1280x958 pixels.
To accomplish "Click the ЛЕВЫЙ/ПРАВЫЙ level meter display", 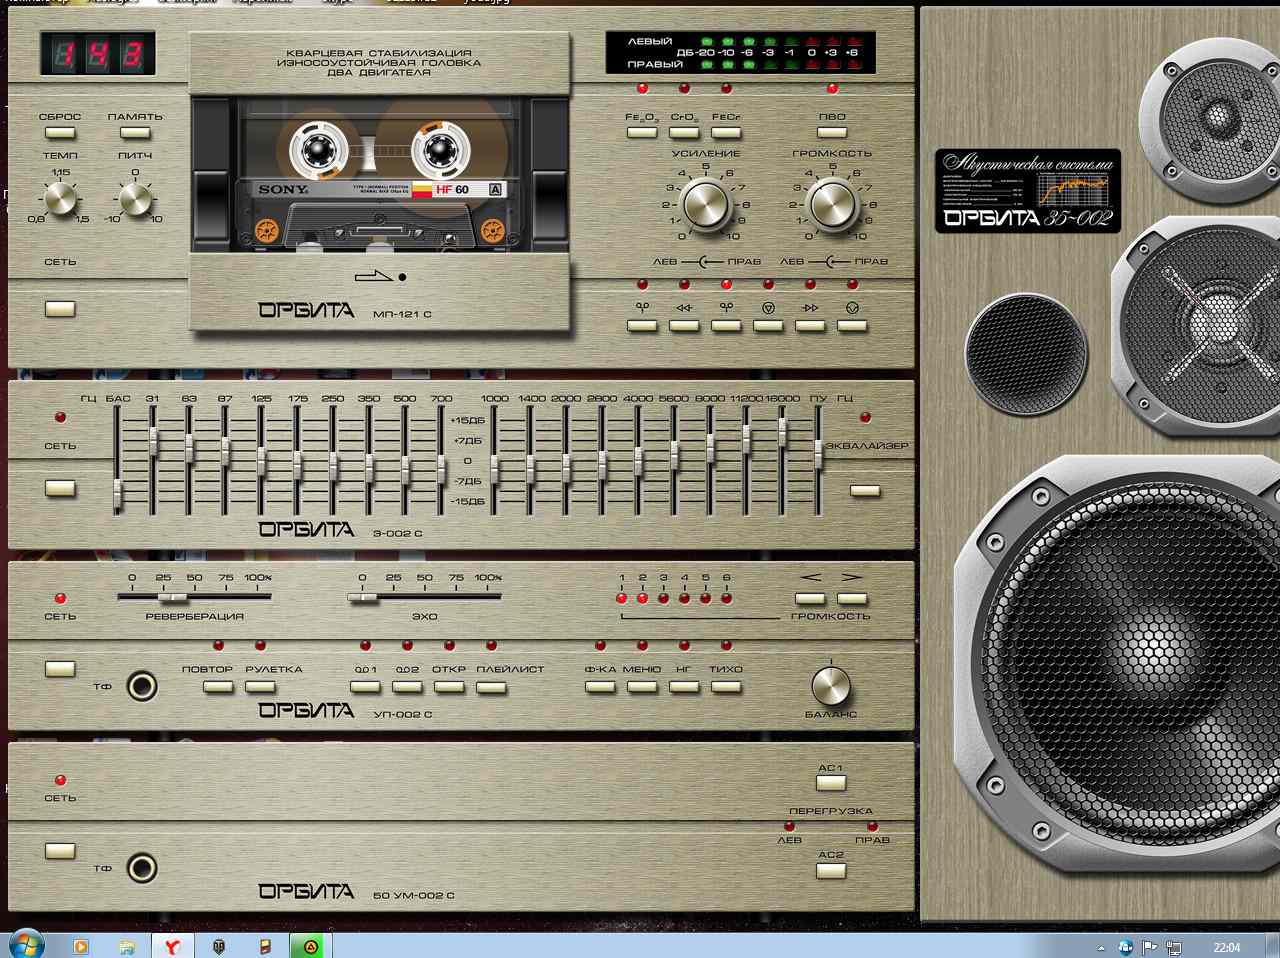I will (740, 52).
